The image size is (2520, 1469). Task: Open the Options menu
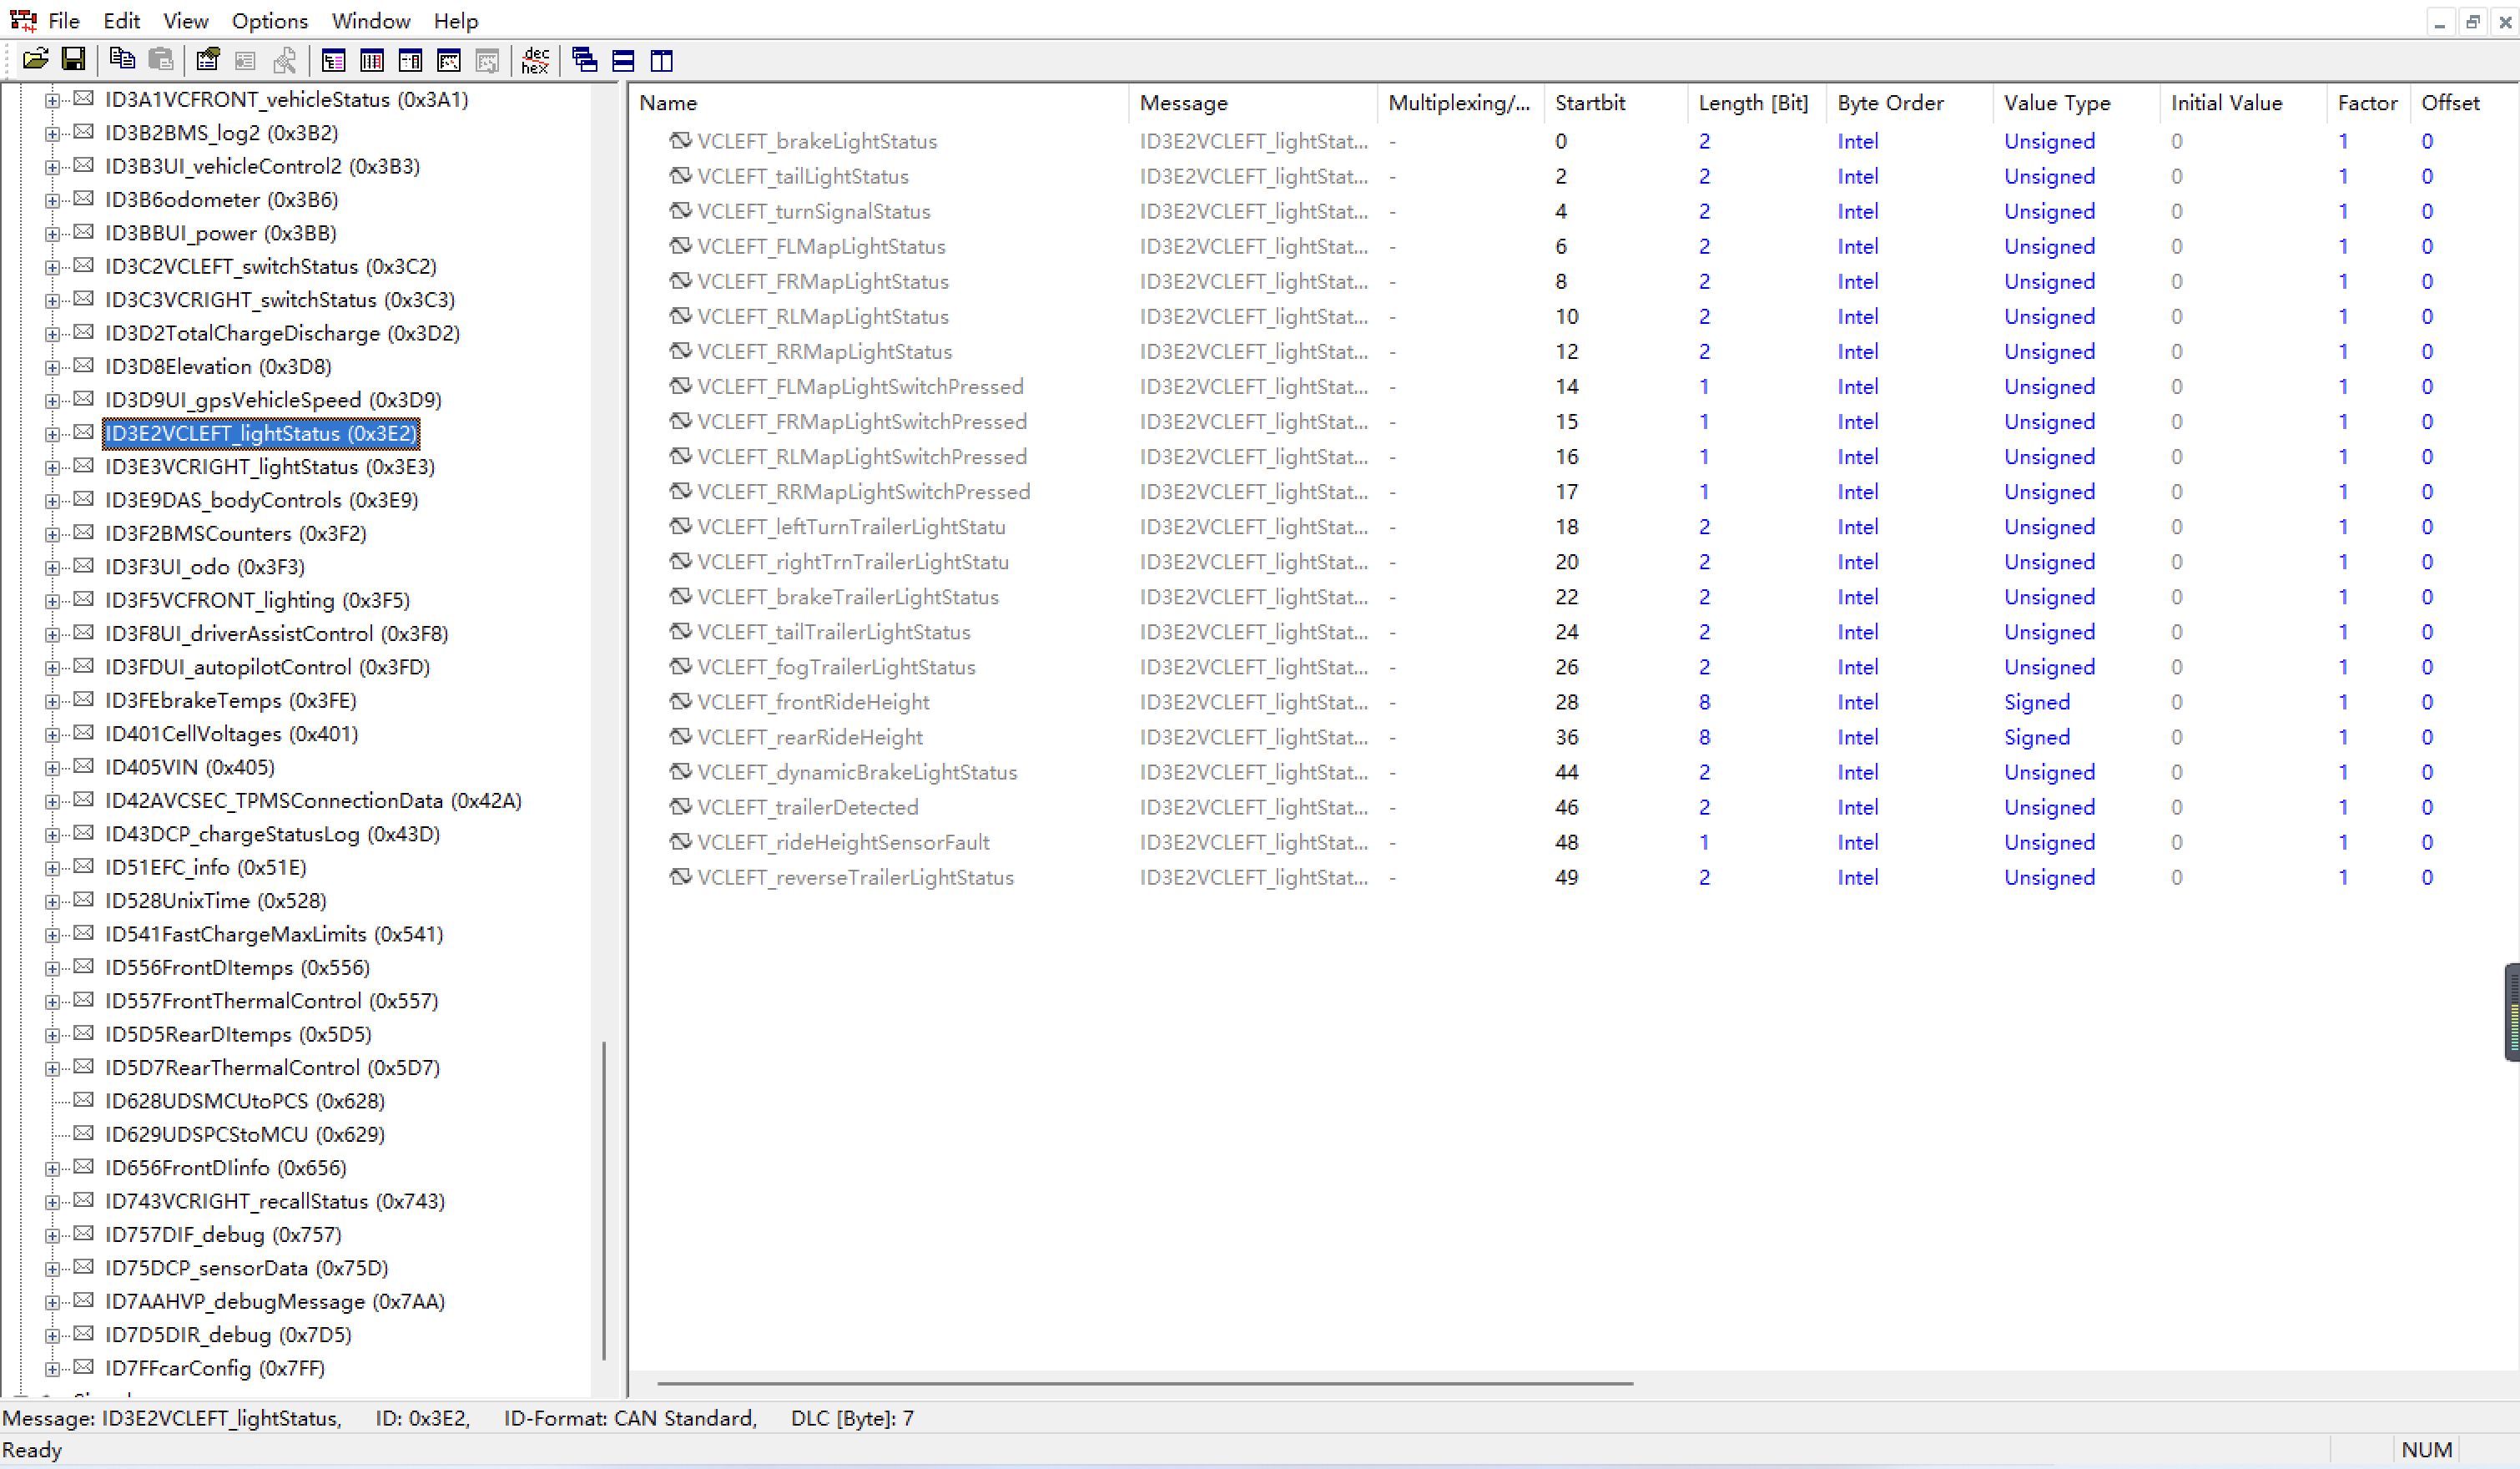point(269,21)
